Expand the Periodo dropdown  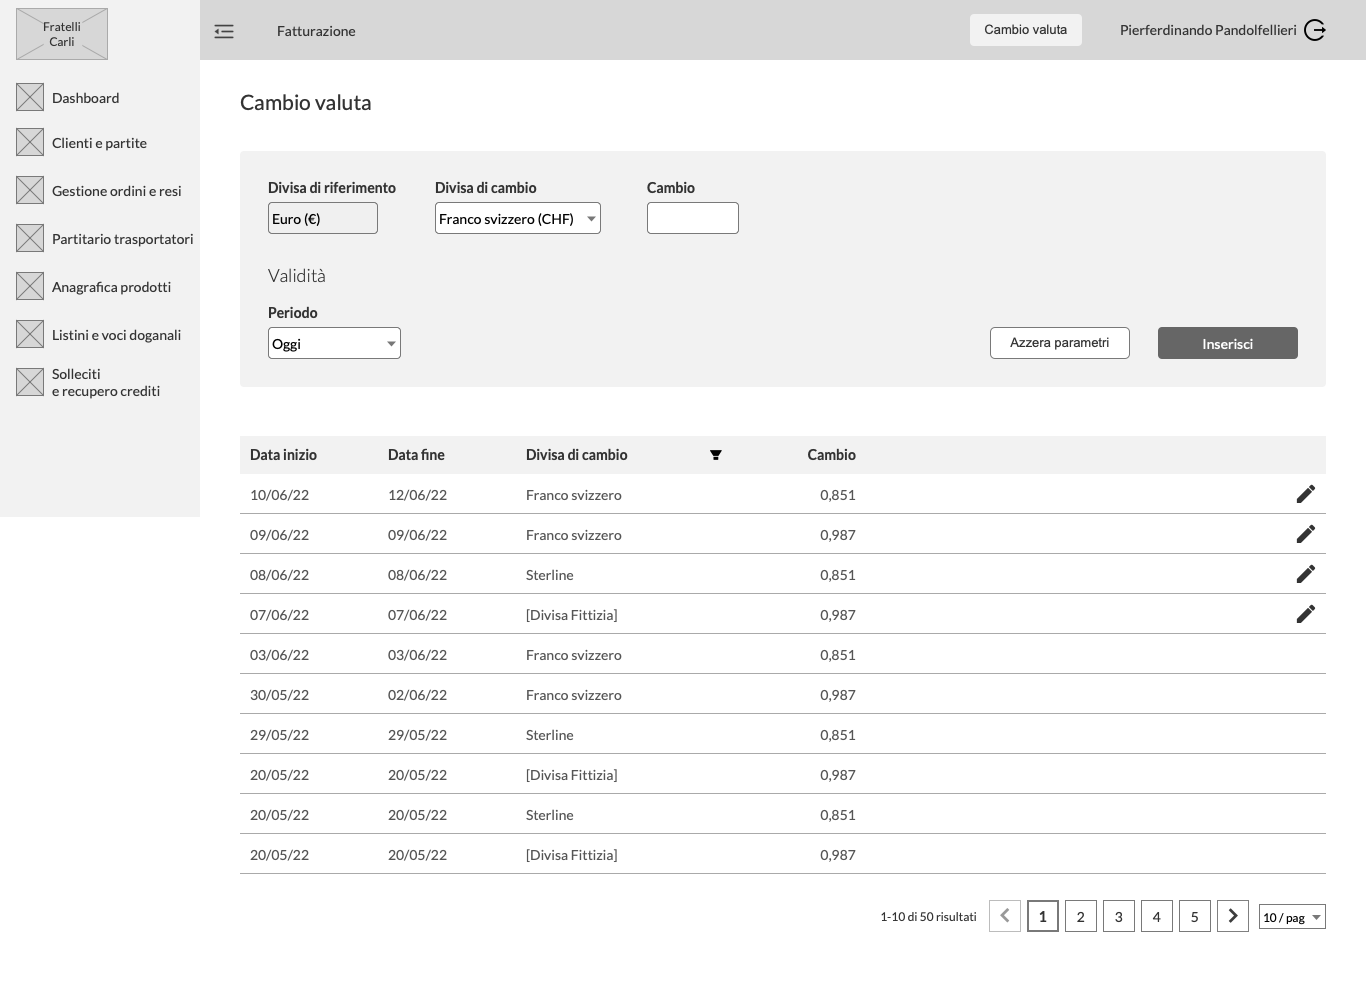tap(334, 344)
